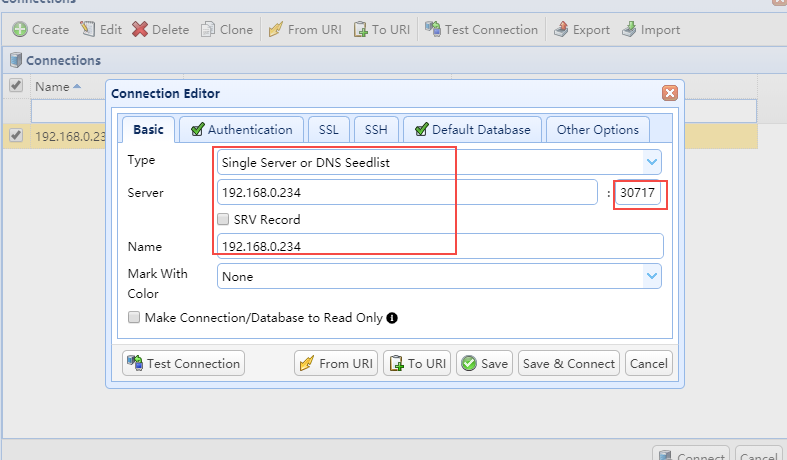Tick Make Connection/Database to Read Only
Screen dimensions: 787x460
[134, 317]
